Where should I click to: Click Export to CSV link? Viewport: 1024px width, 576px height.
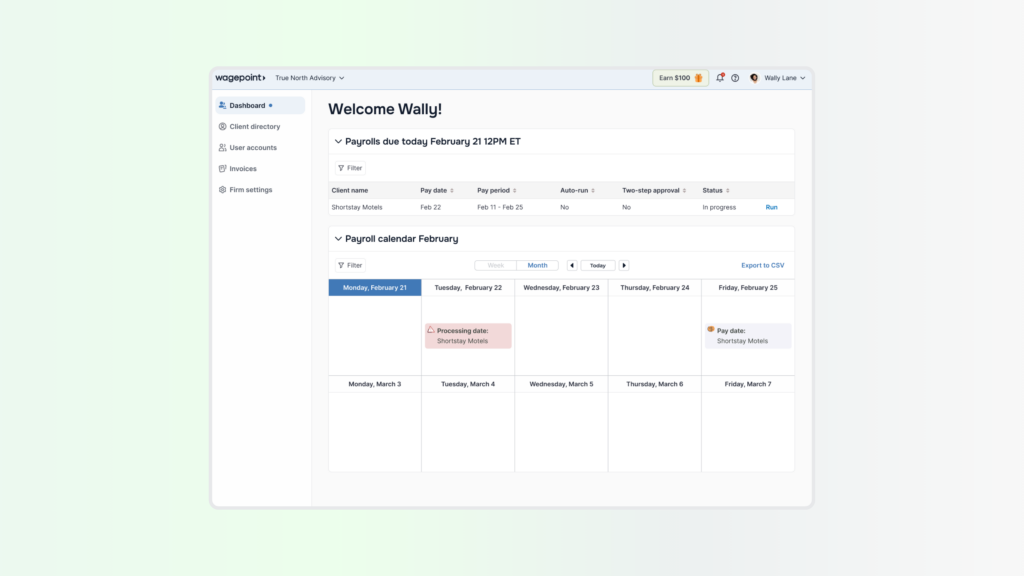762,266
